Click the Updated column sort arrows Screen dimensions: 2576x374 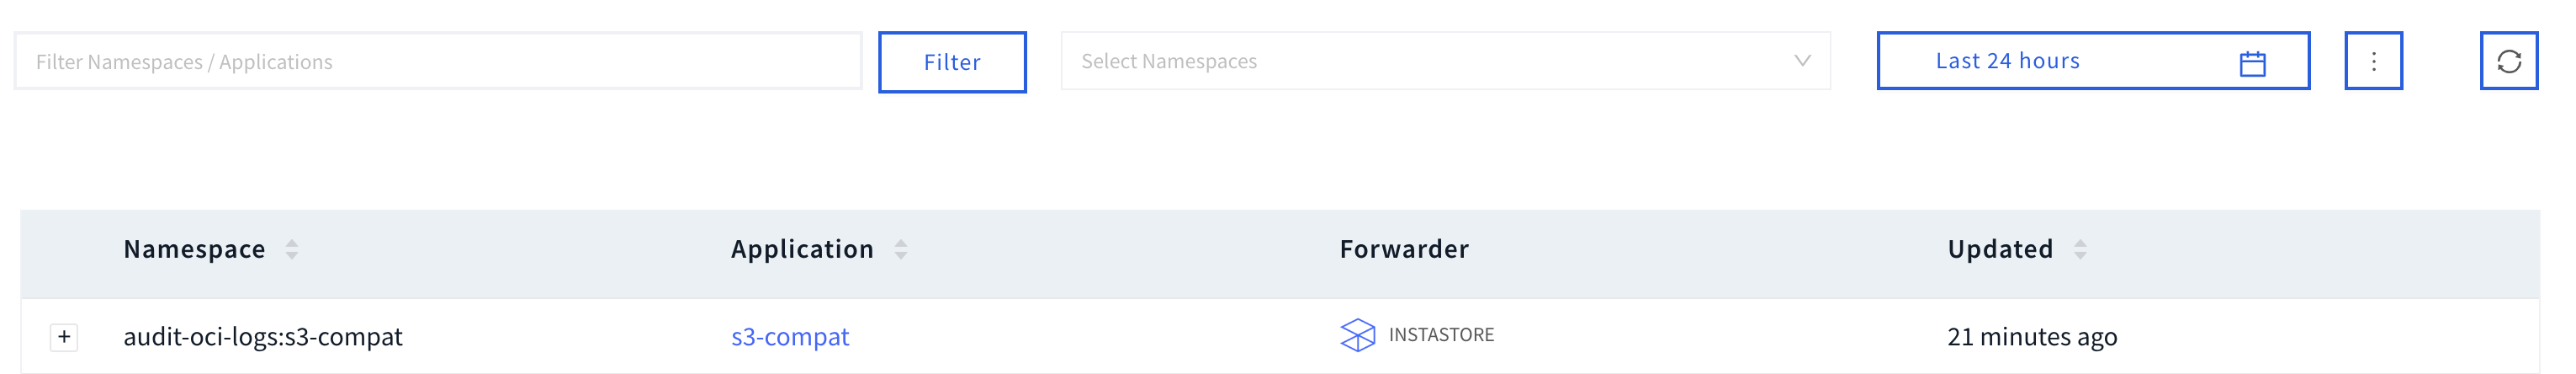(x=2079, y=249)
